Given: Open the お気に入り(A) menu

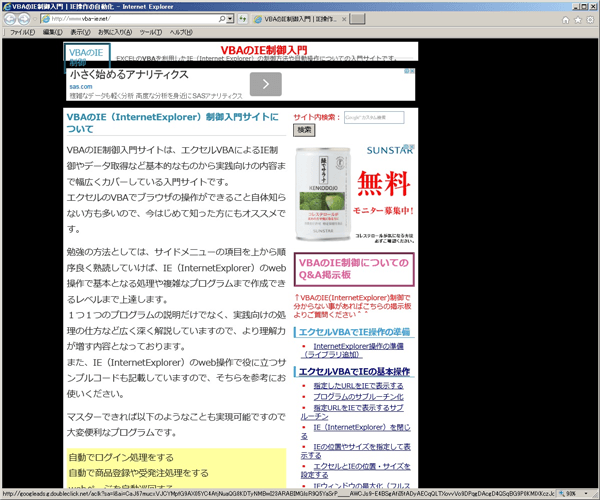Looking at the screenshot, I should coord(115,32).
